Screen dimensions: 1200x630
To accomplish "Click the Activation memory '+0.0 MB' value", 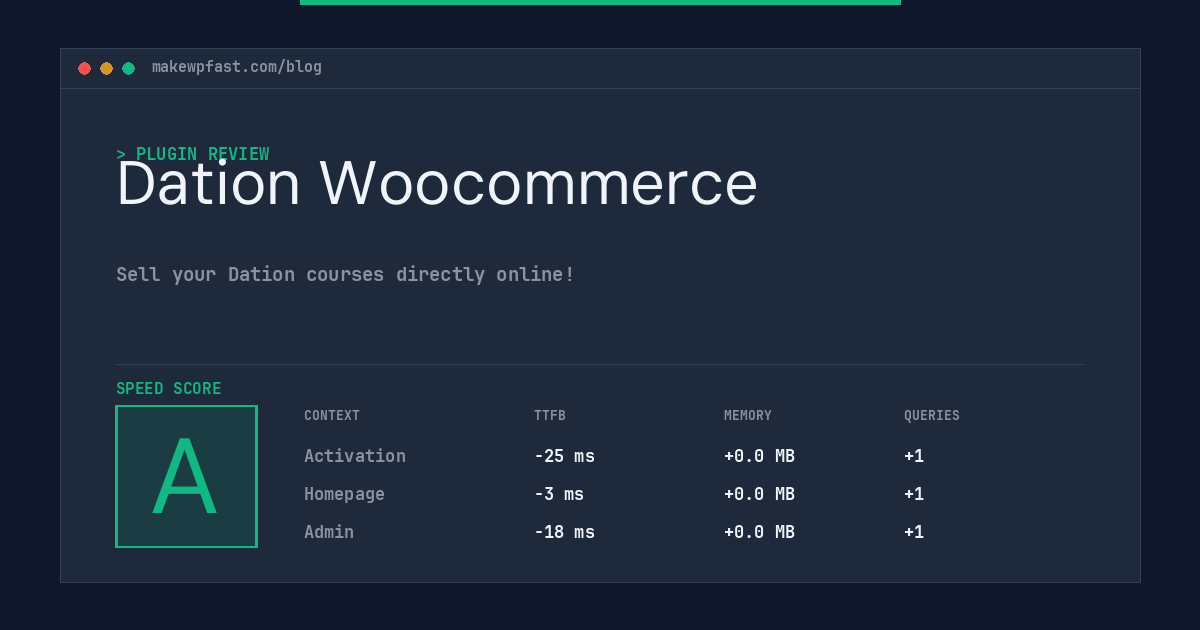I will pyautogui.click(x=759, y=456).
